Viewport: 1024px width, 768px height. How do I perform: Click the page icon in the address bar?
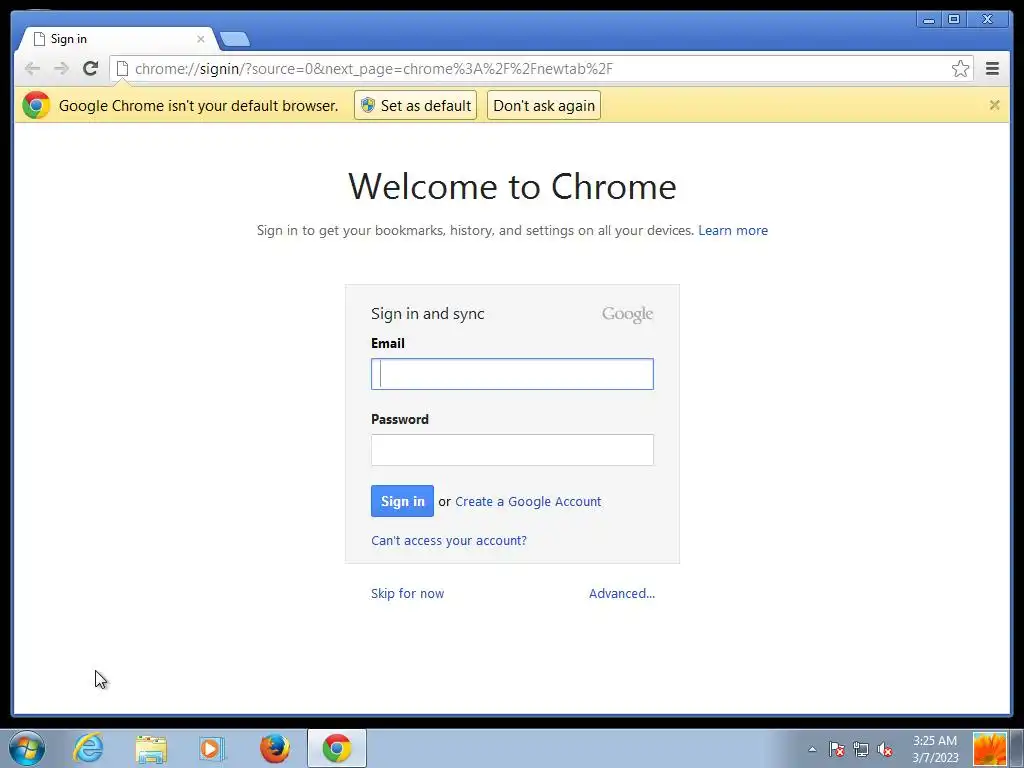122,69
